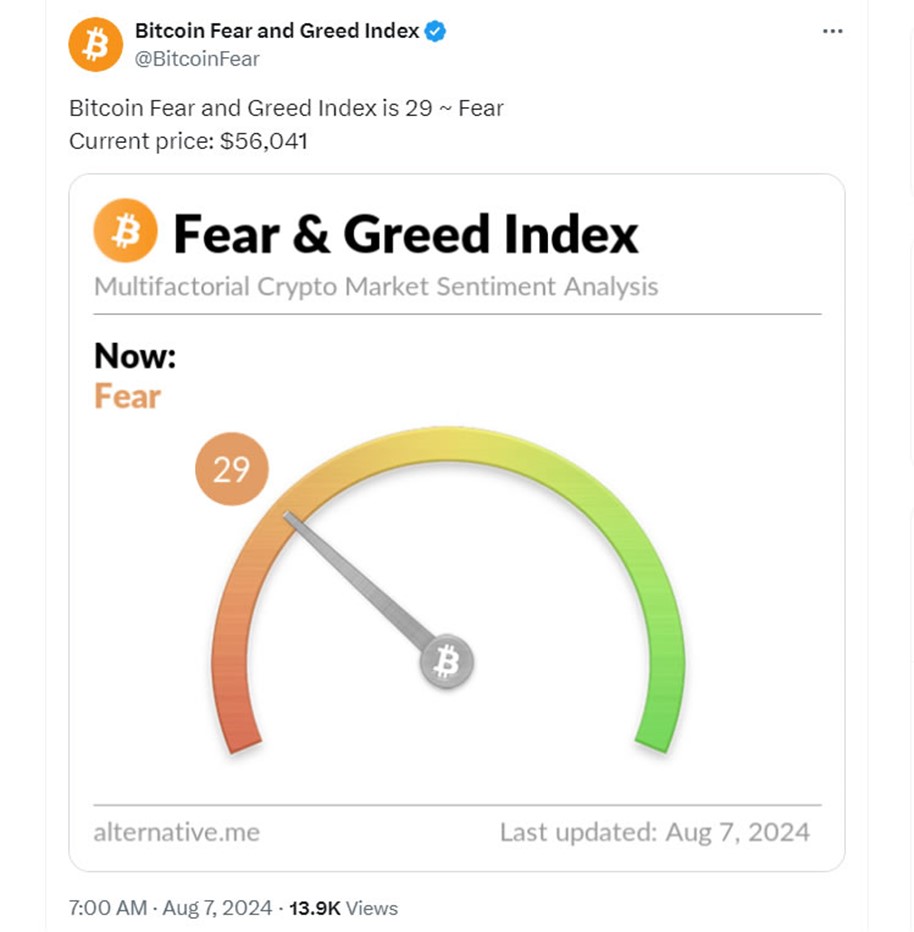
Task: Open the Bitcoin Fear and Greed Index profile name
Action: (x=277, y=31)
